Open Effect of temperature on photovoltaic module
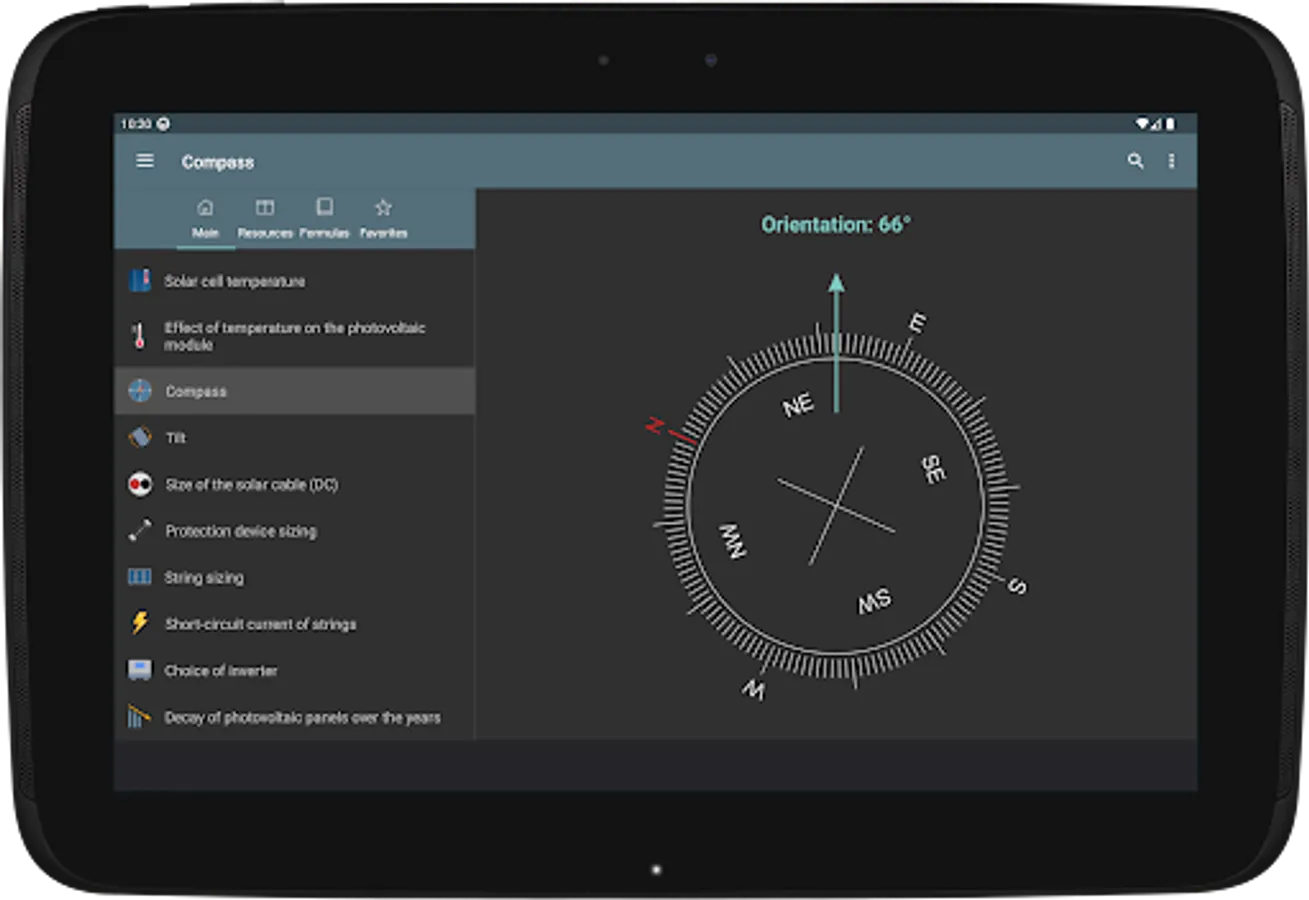1309x900 pixels. pyautogui.click(x=295, y=336)
